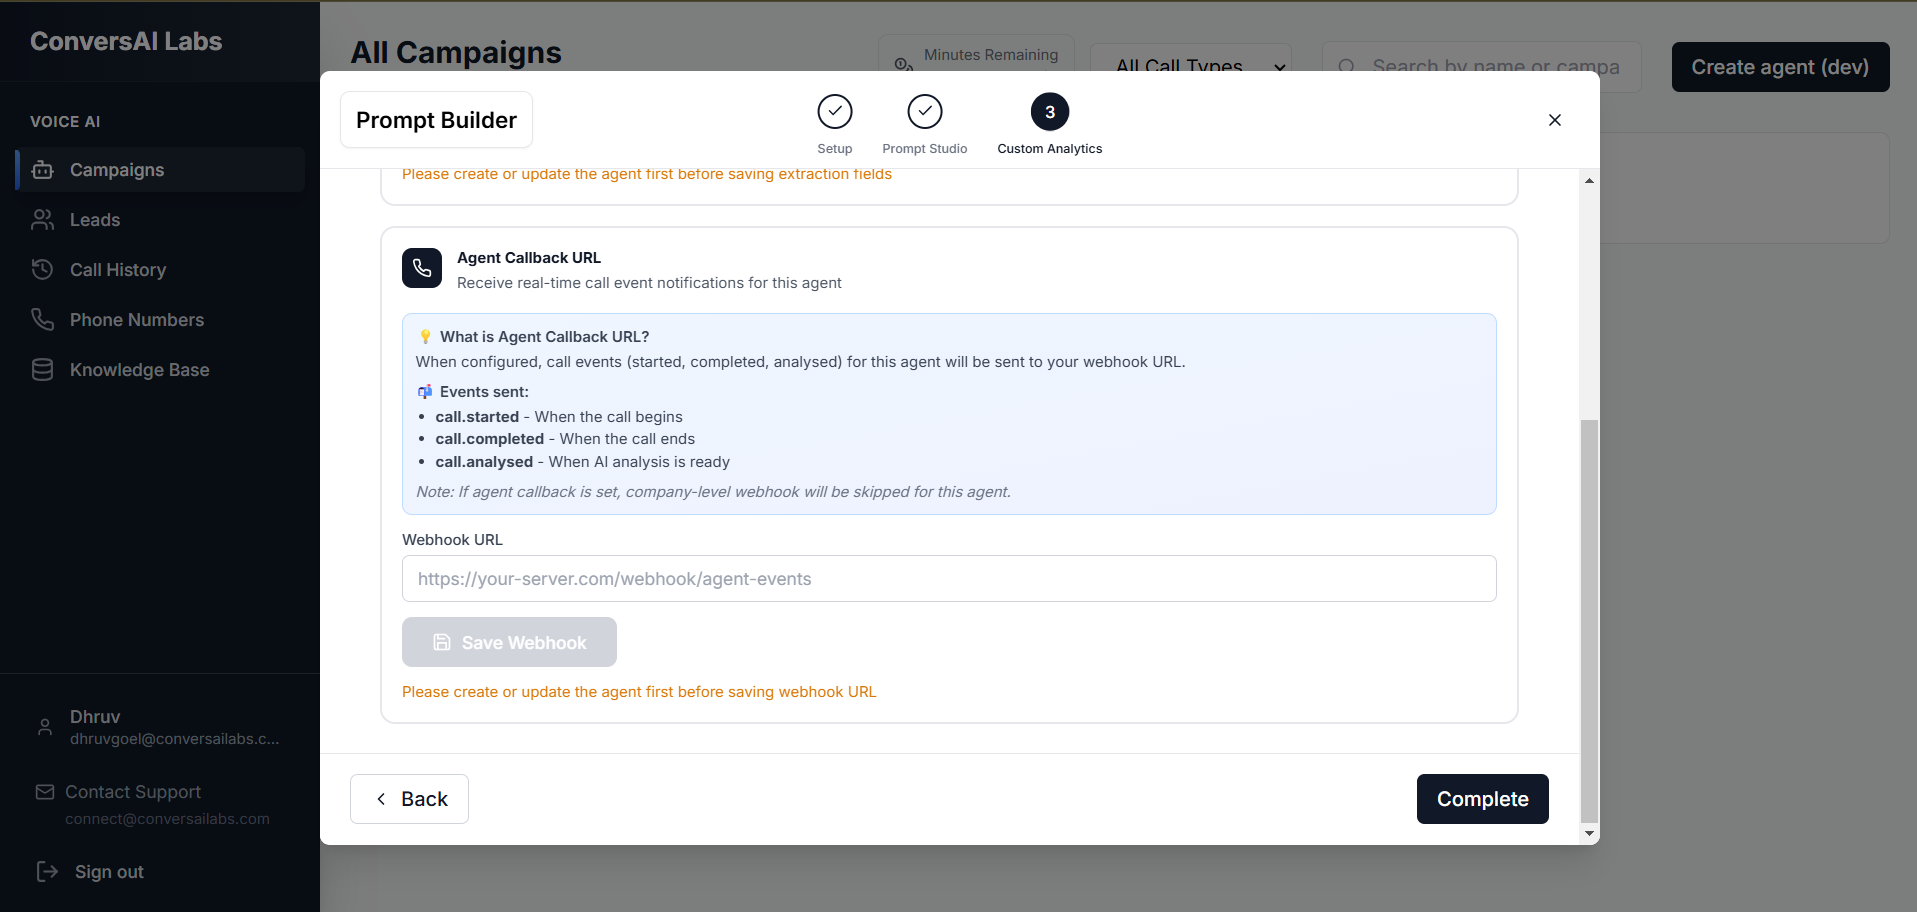Click the Sign out arrow icon
Viewport: 1917px width, 912px height.
[x=47, y=872]
